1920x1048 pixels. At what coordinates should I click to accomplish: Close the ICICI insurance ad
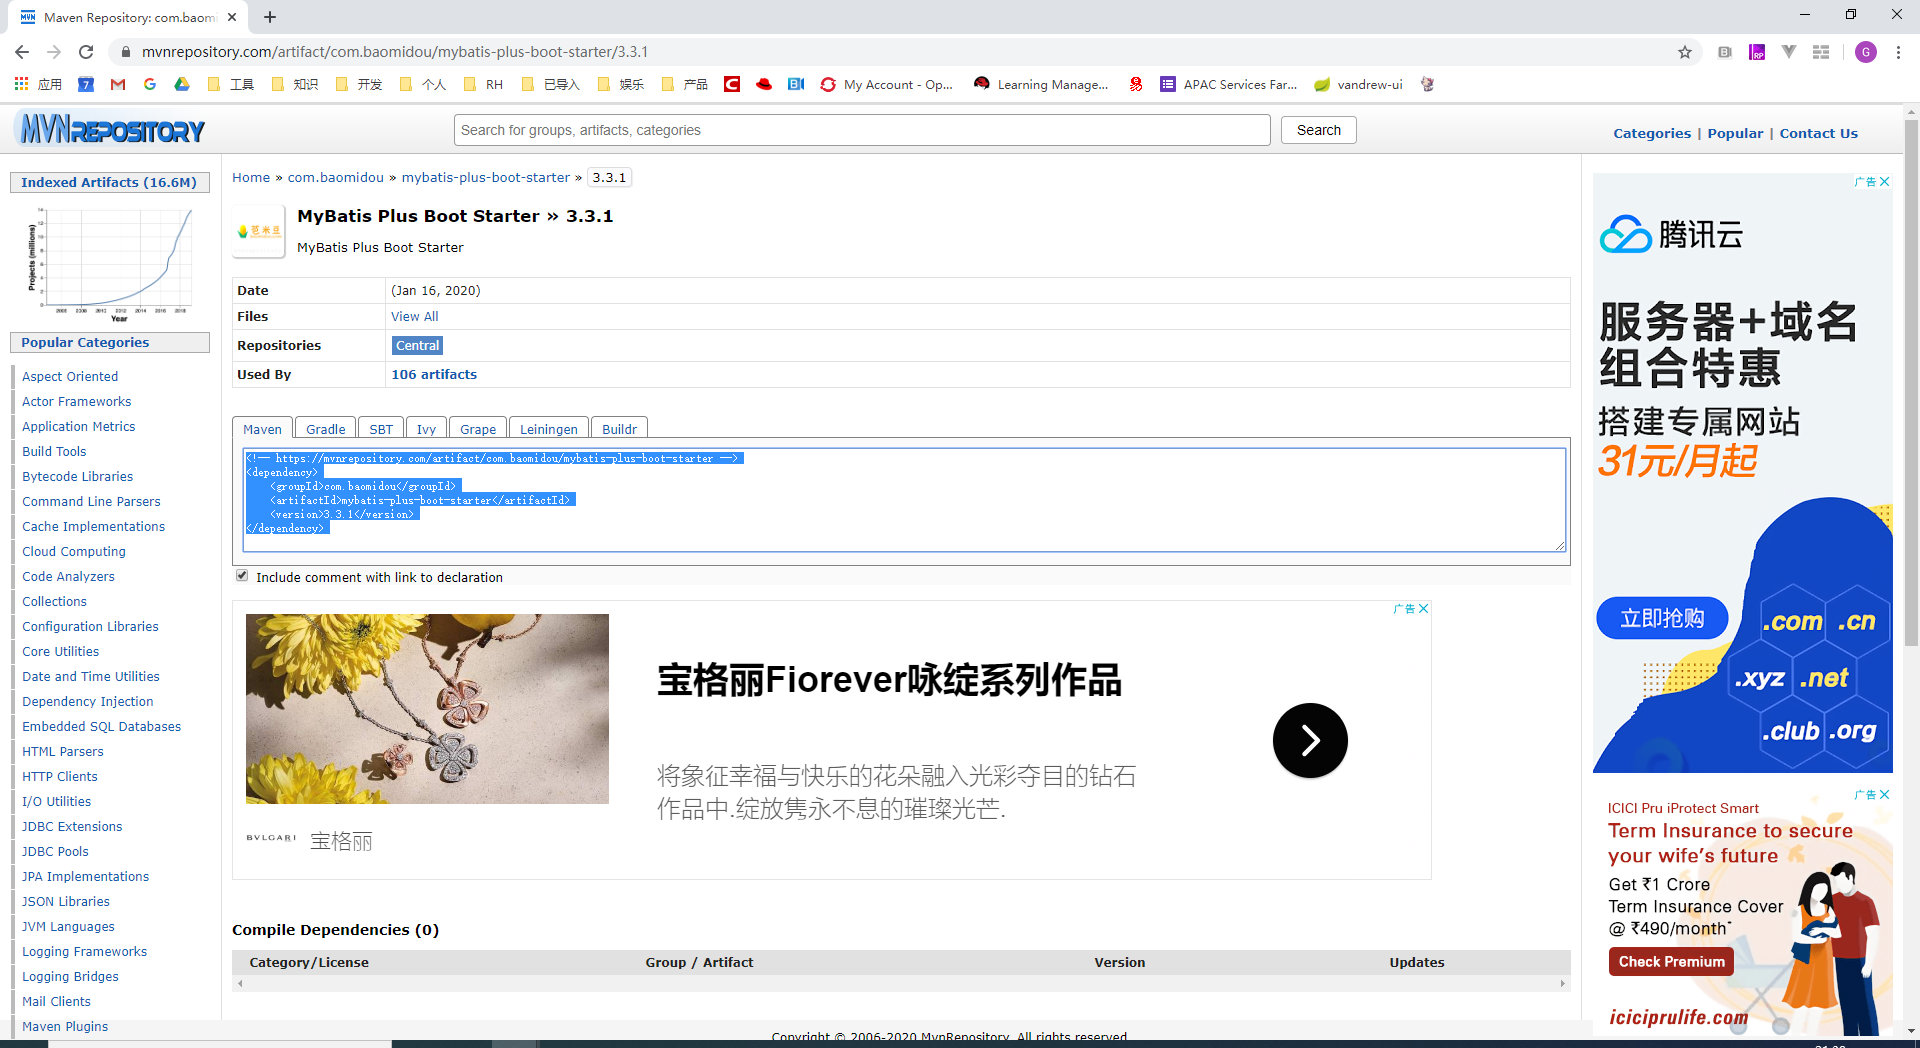click(1884, 795)
